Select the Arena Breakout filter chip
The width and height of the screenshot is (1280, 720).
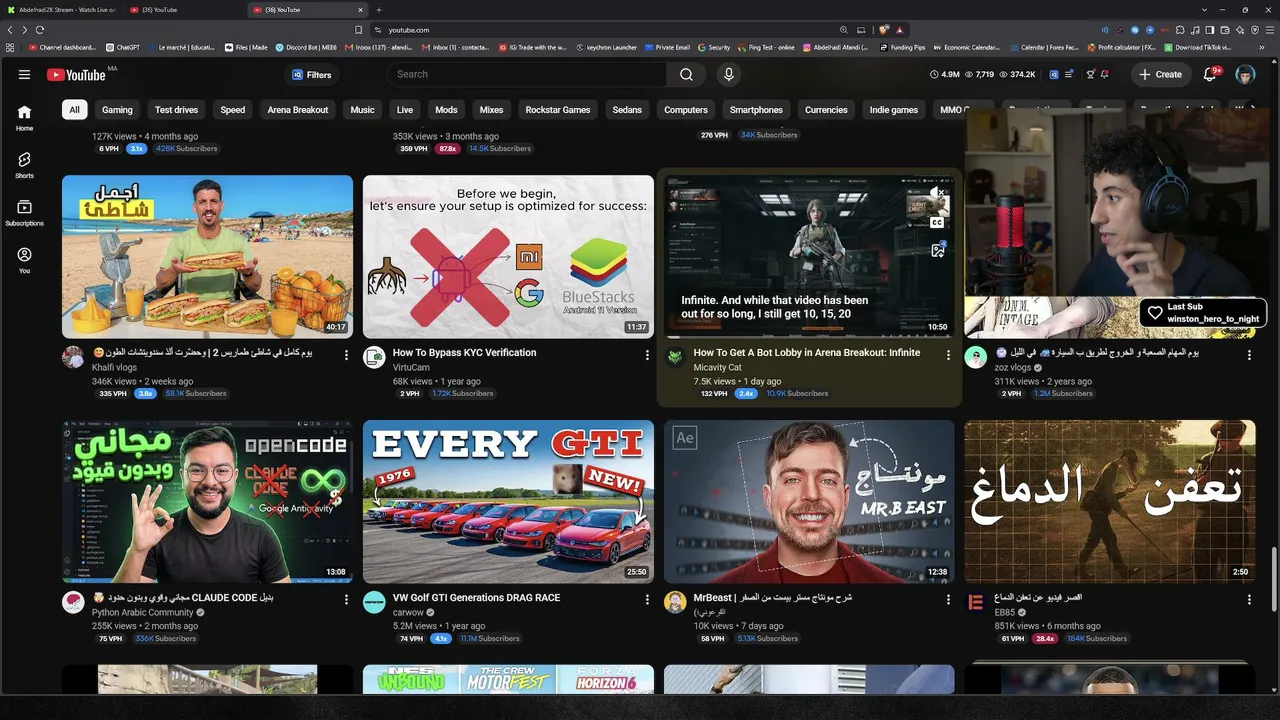click(298, 110)
